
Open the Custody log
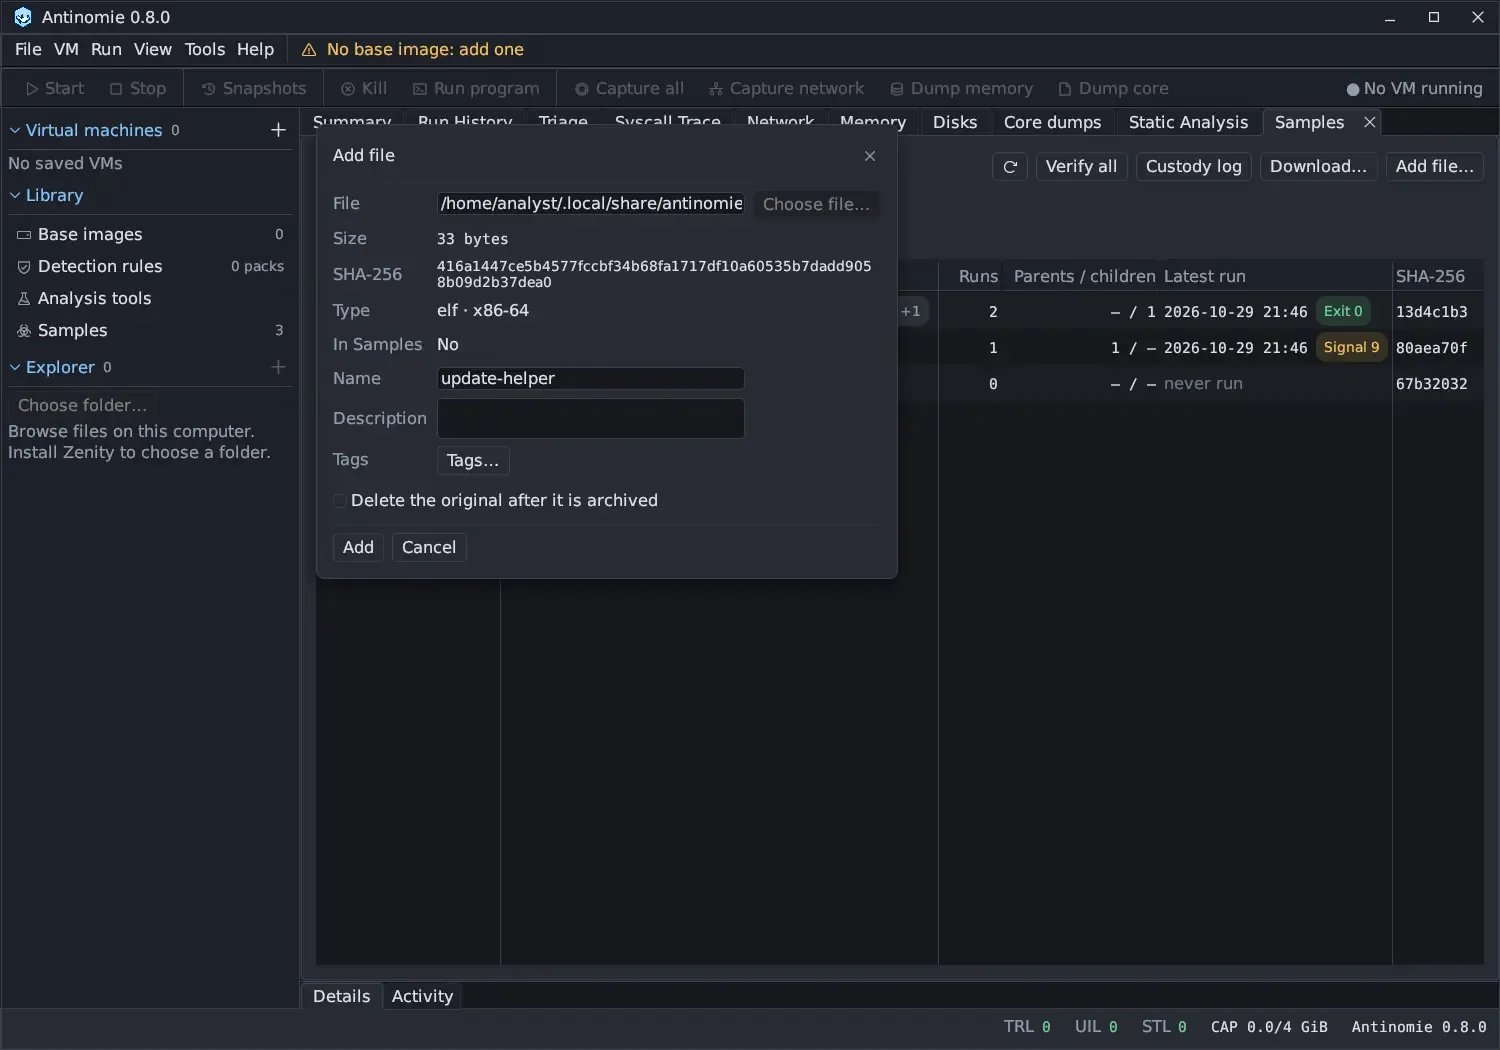coord(1194,167)
